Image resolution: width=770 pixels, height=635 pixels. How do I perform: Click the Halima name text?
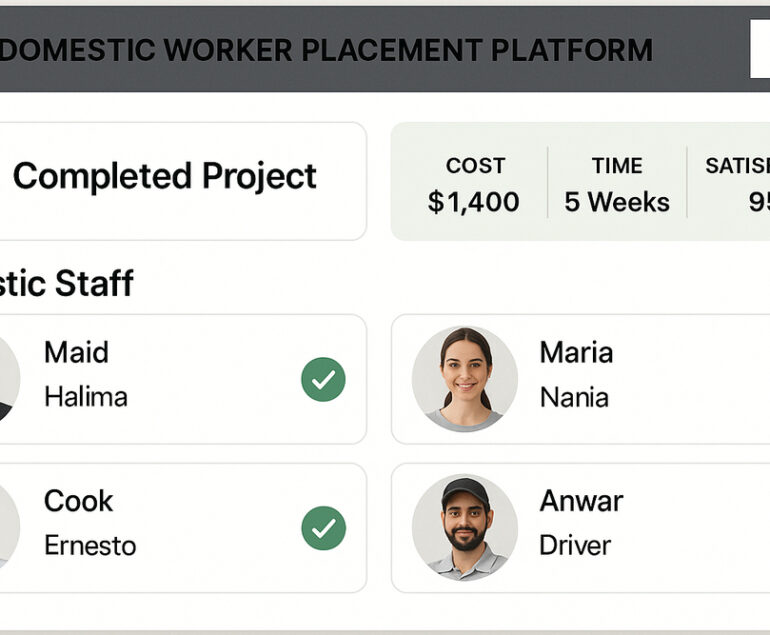(x=86, y=397)
